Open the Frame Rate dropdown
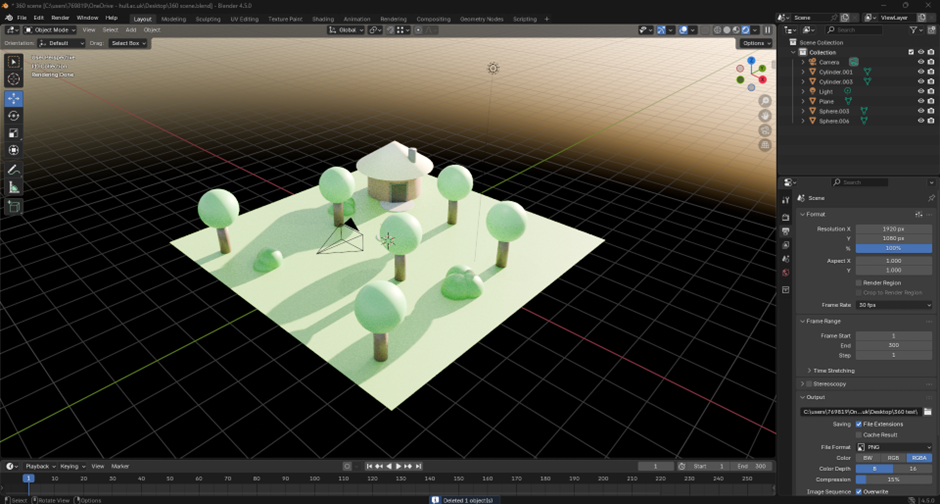 click(x=893, y=305)
